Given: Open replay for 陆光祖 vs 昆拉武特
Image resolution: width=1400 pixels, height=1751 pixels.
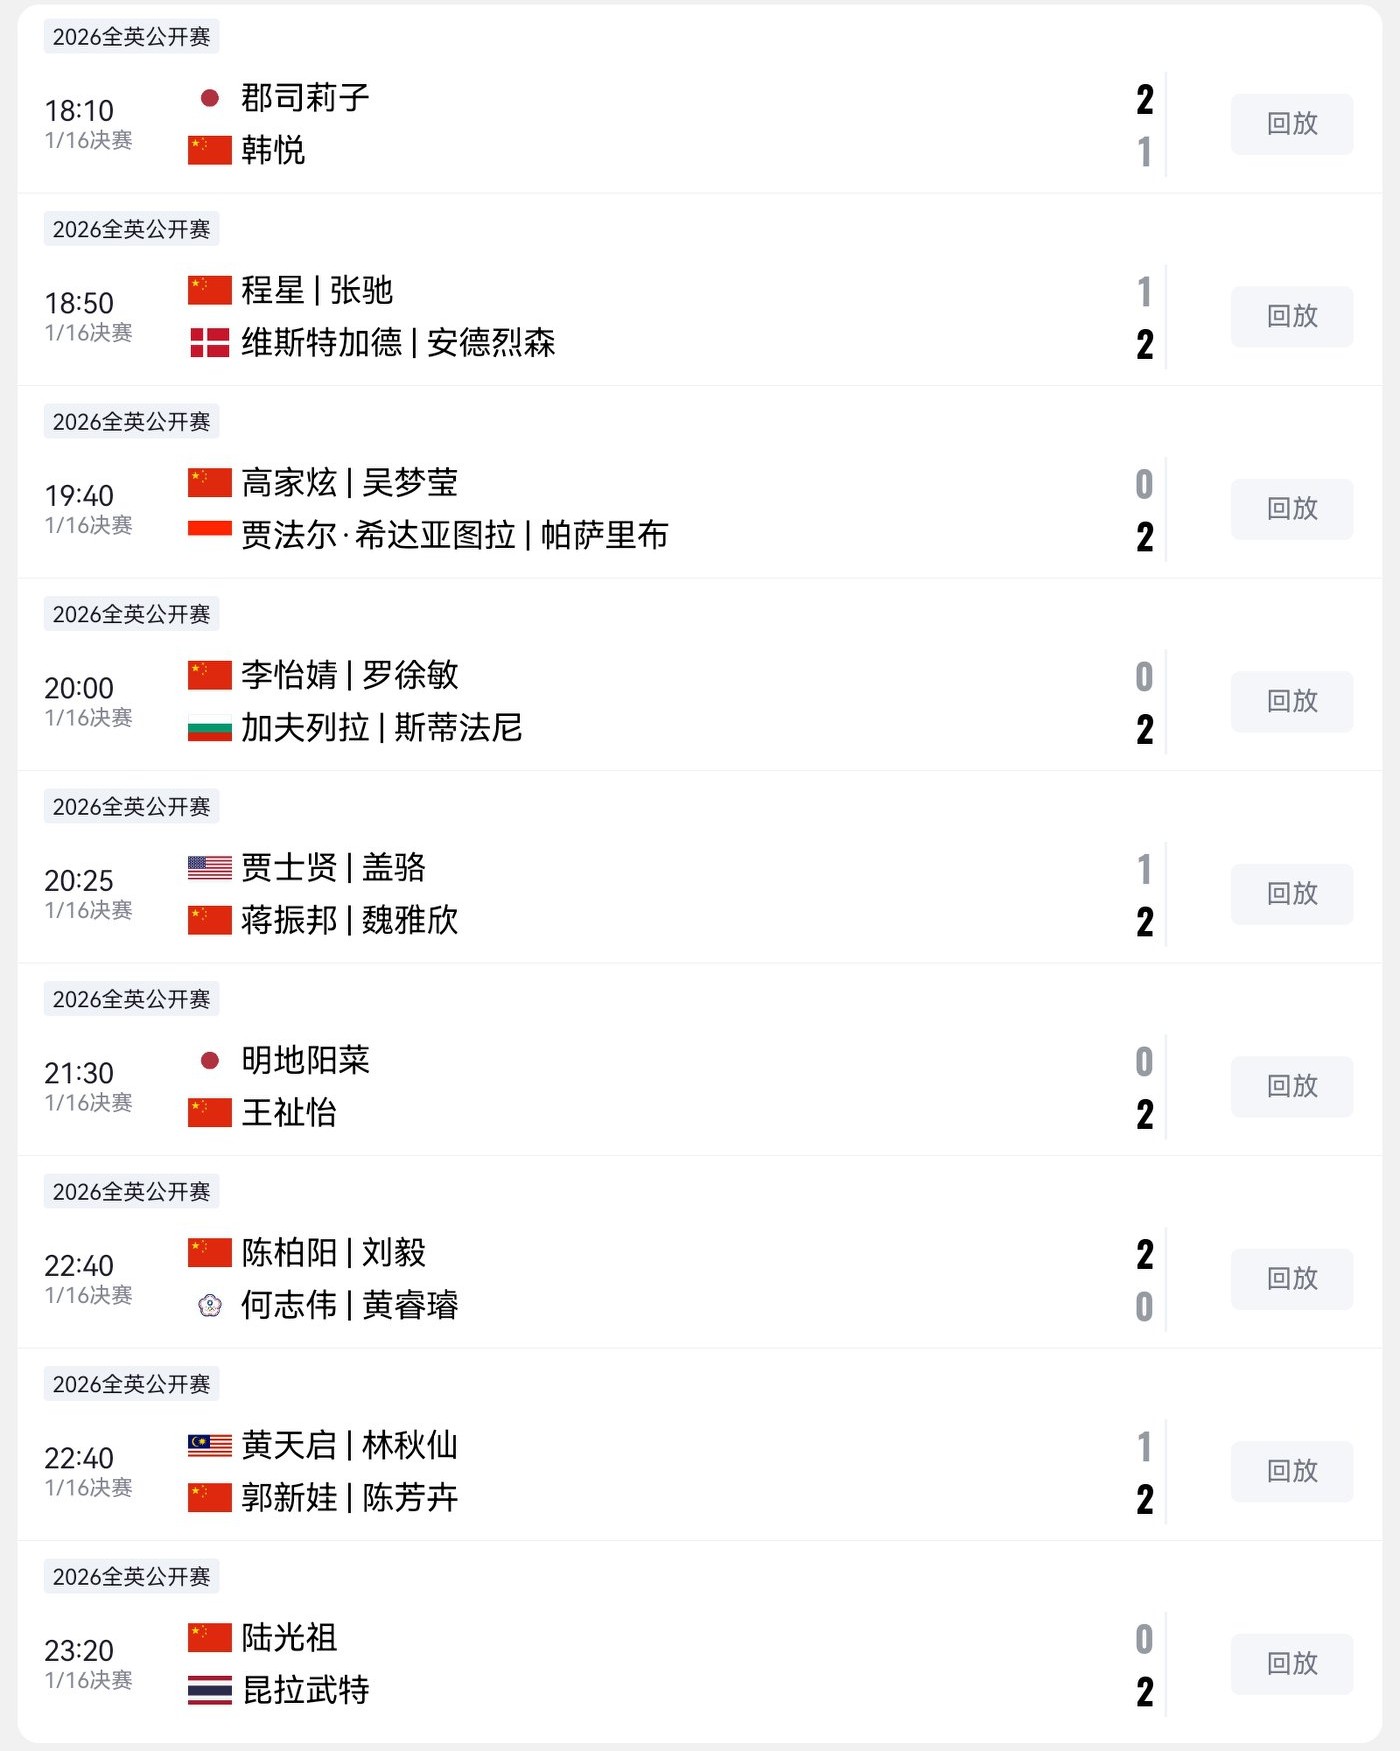Looking at the screenshot, I should pyautogui.click(x=1291, y=1664).
